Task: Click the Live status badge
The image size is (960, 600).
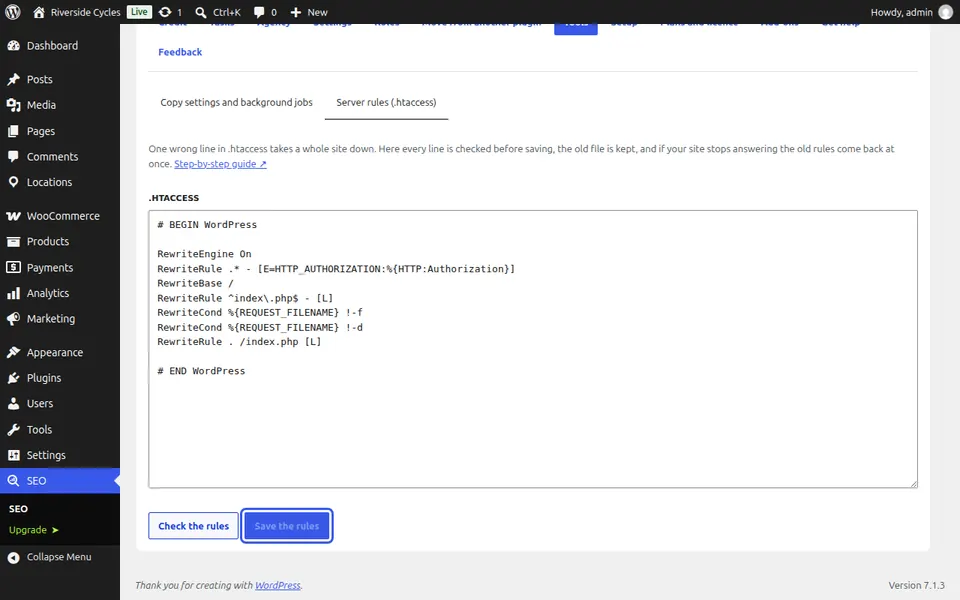Action: click(x=139, y=12)
